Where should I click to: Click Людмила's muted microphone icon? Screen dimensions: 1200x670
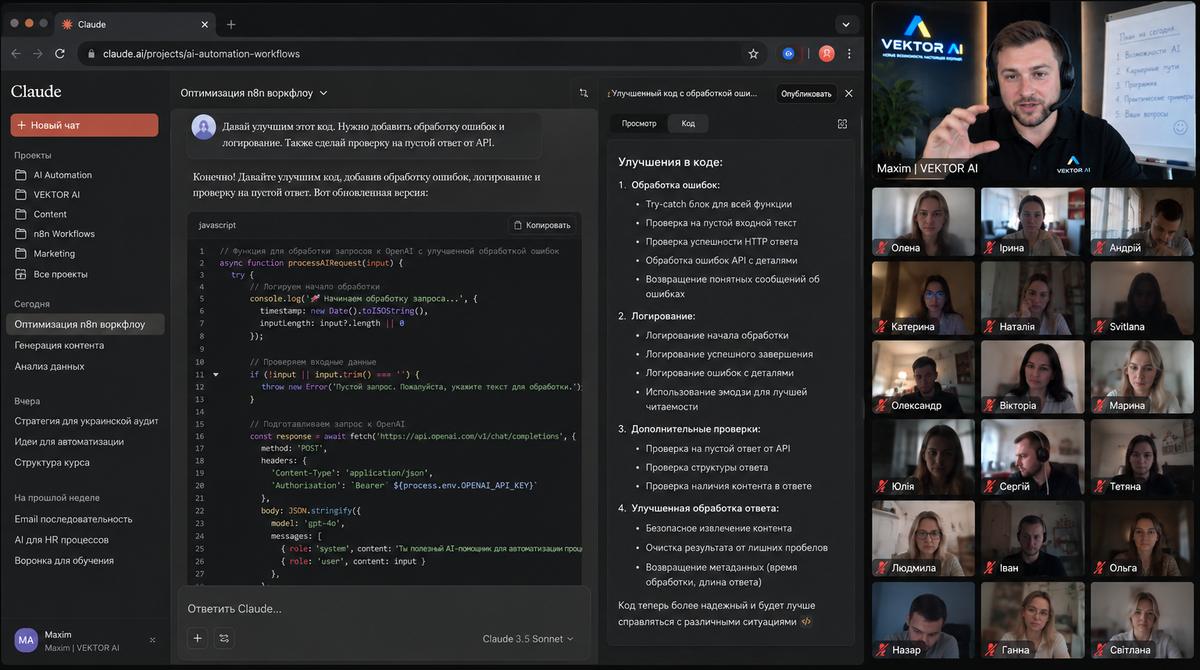(881, 567)
